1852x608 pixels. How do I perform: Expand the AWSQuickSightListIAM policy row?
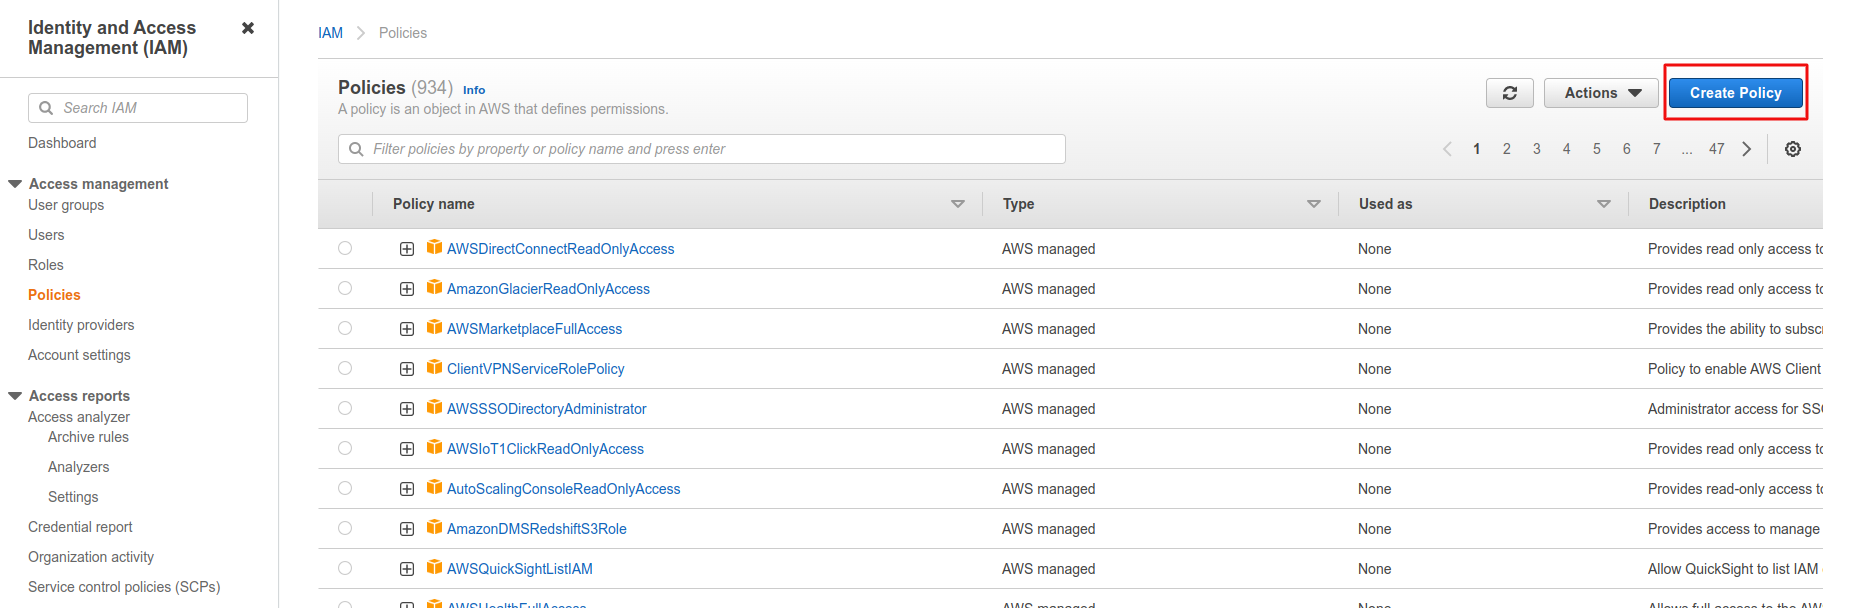click(x=407, y=569)
